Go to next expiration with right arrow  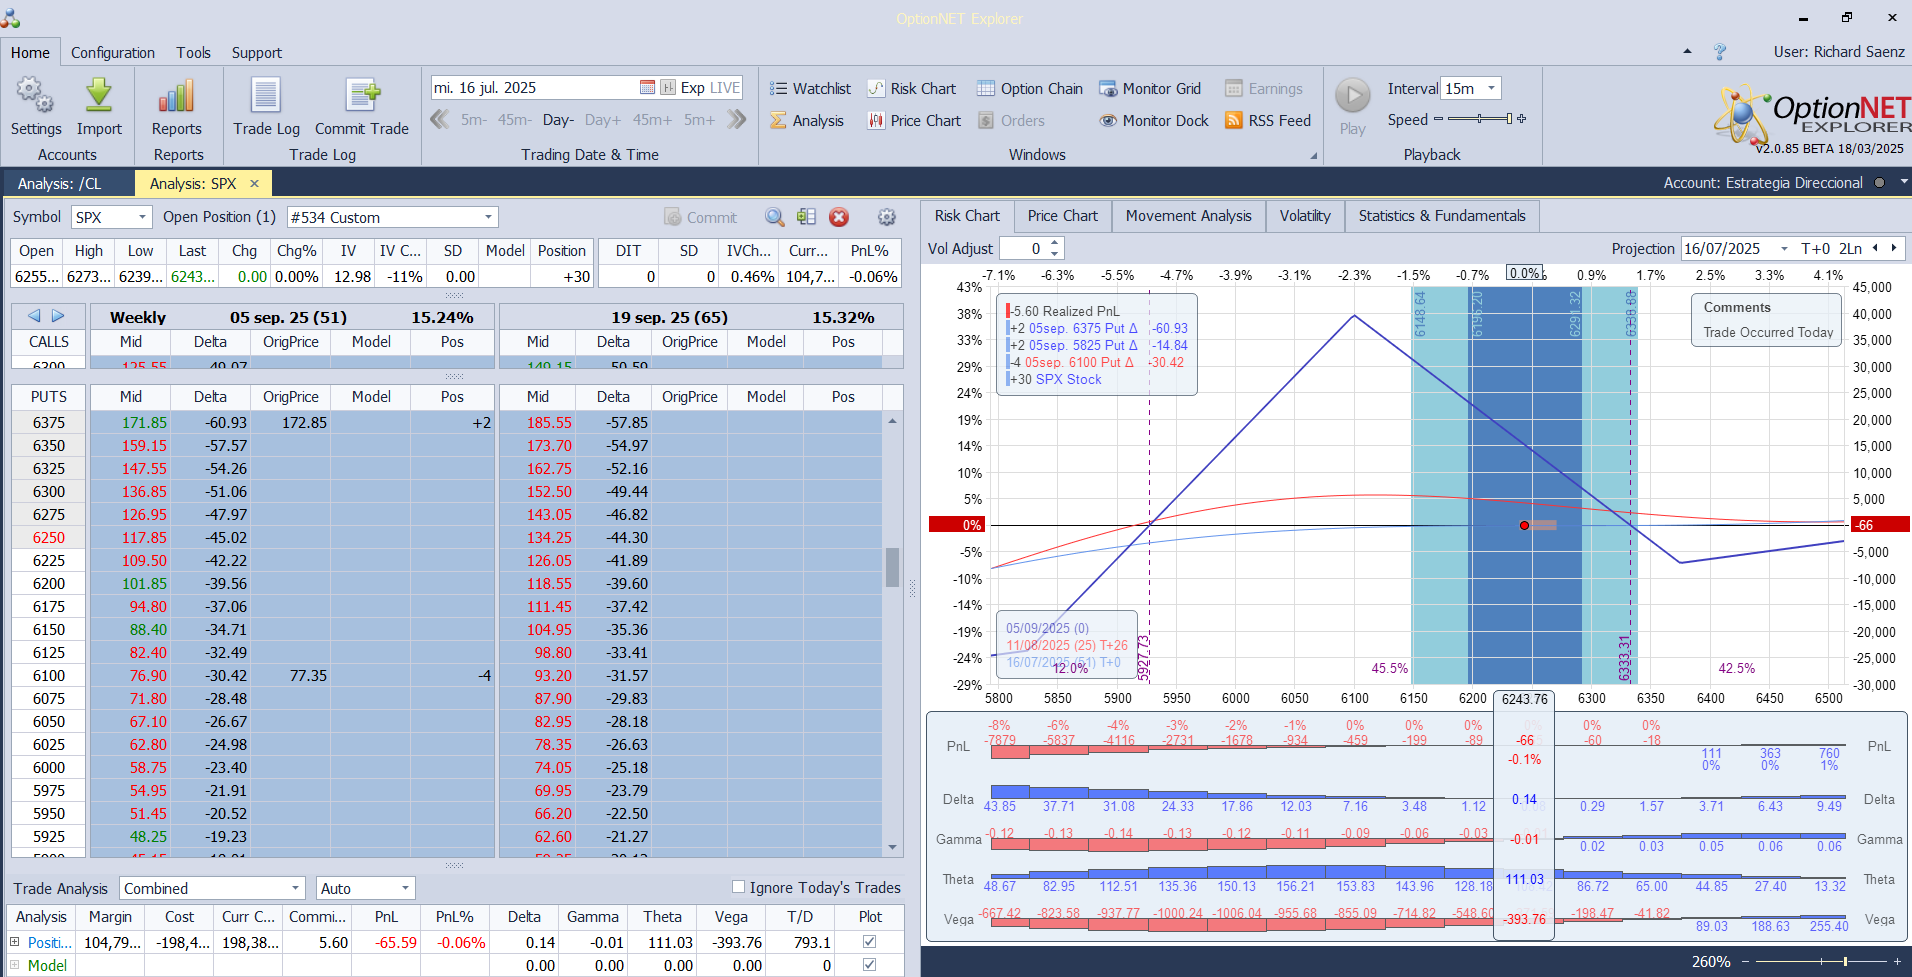tap(58, 316)
